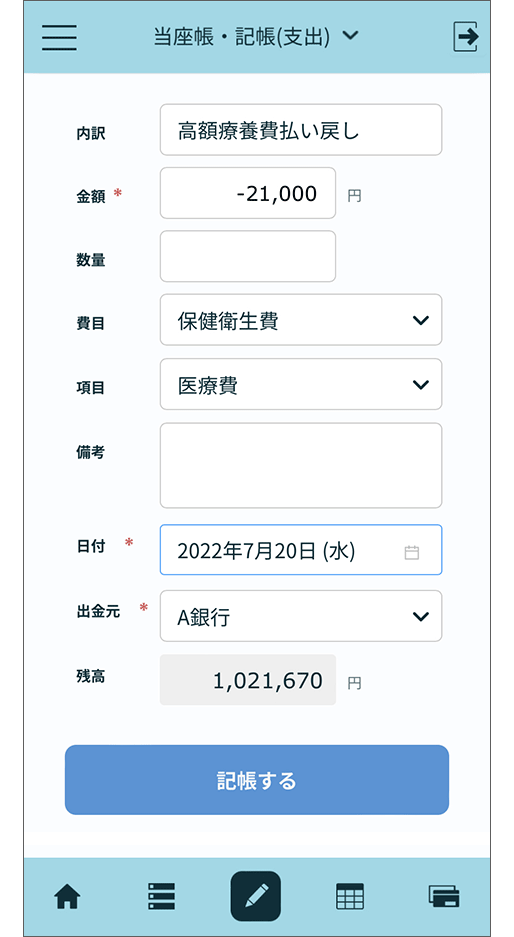The image size is (514, 937).
Task: Expand the 項目 dropdown showing 医療費
Action: pos(301,384)
